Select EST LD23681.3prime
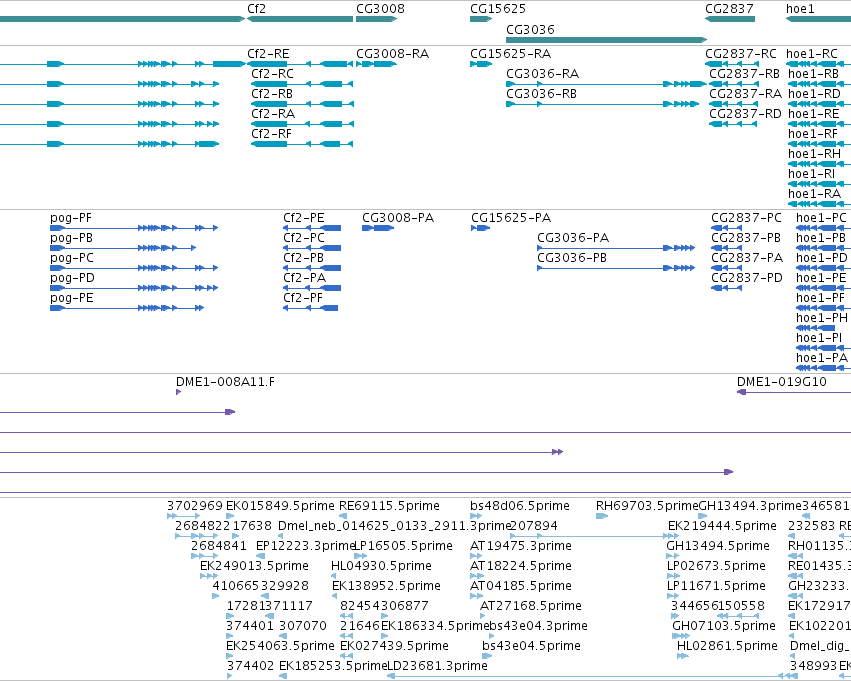The image size is (851, 681). 592,676
